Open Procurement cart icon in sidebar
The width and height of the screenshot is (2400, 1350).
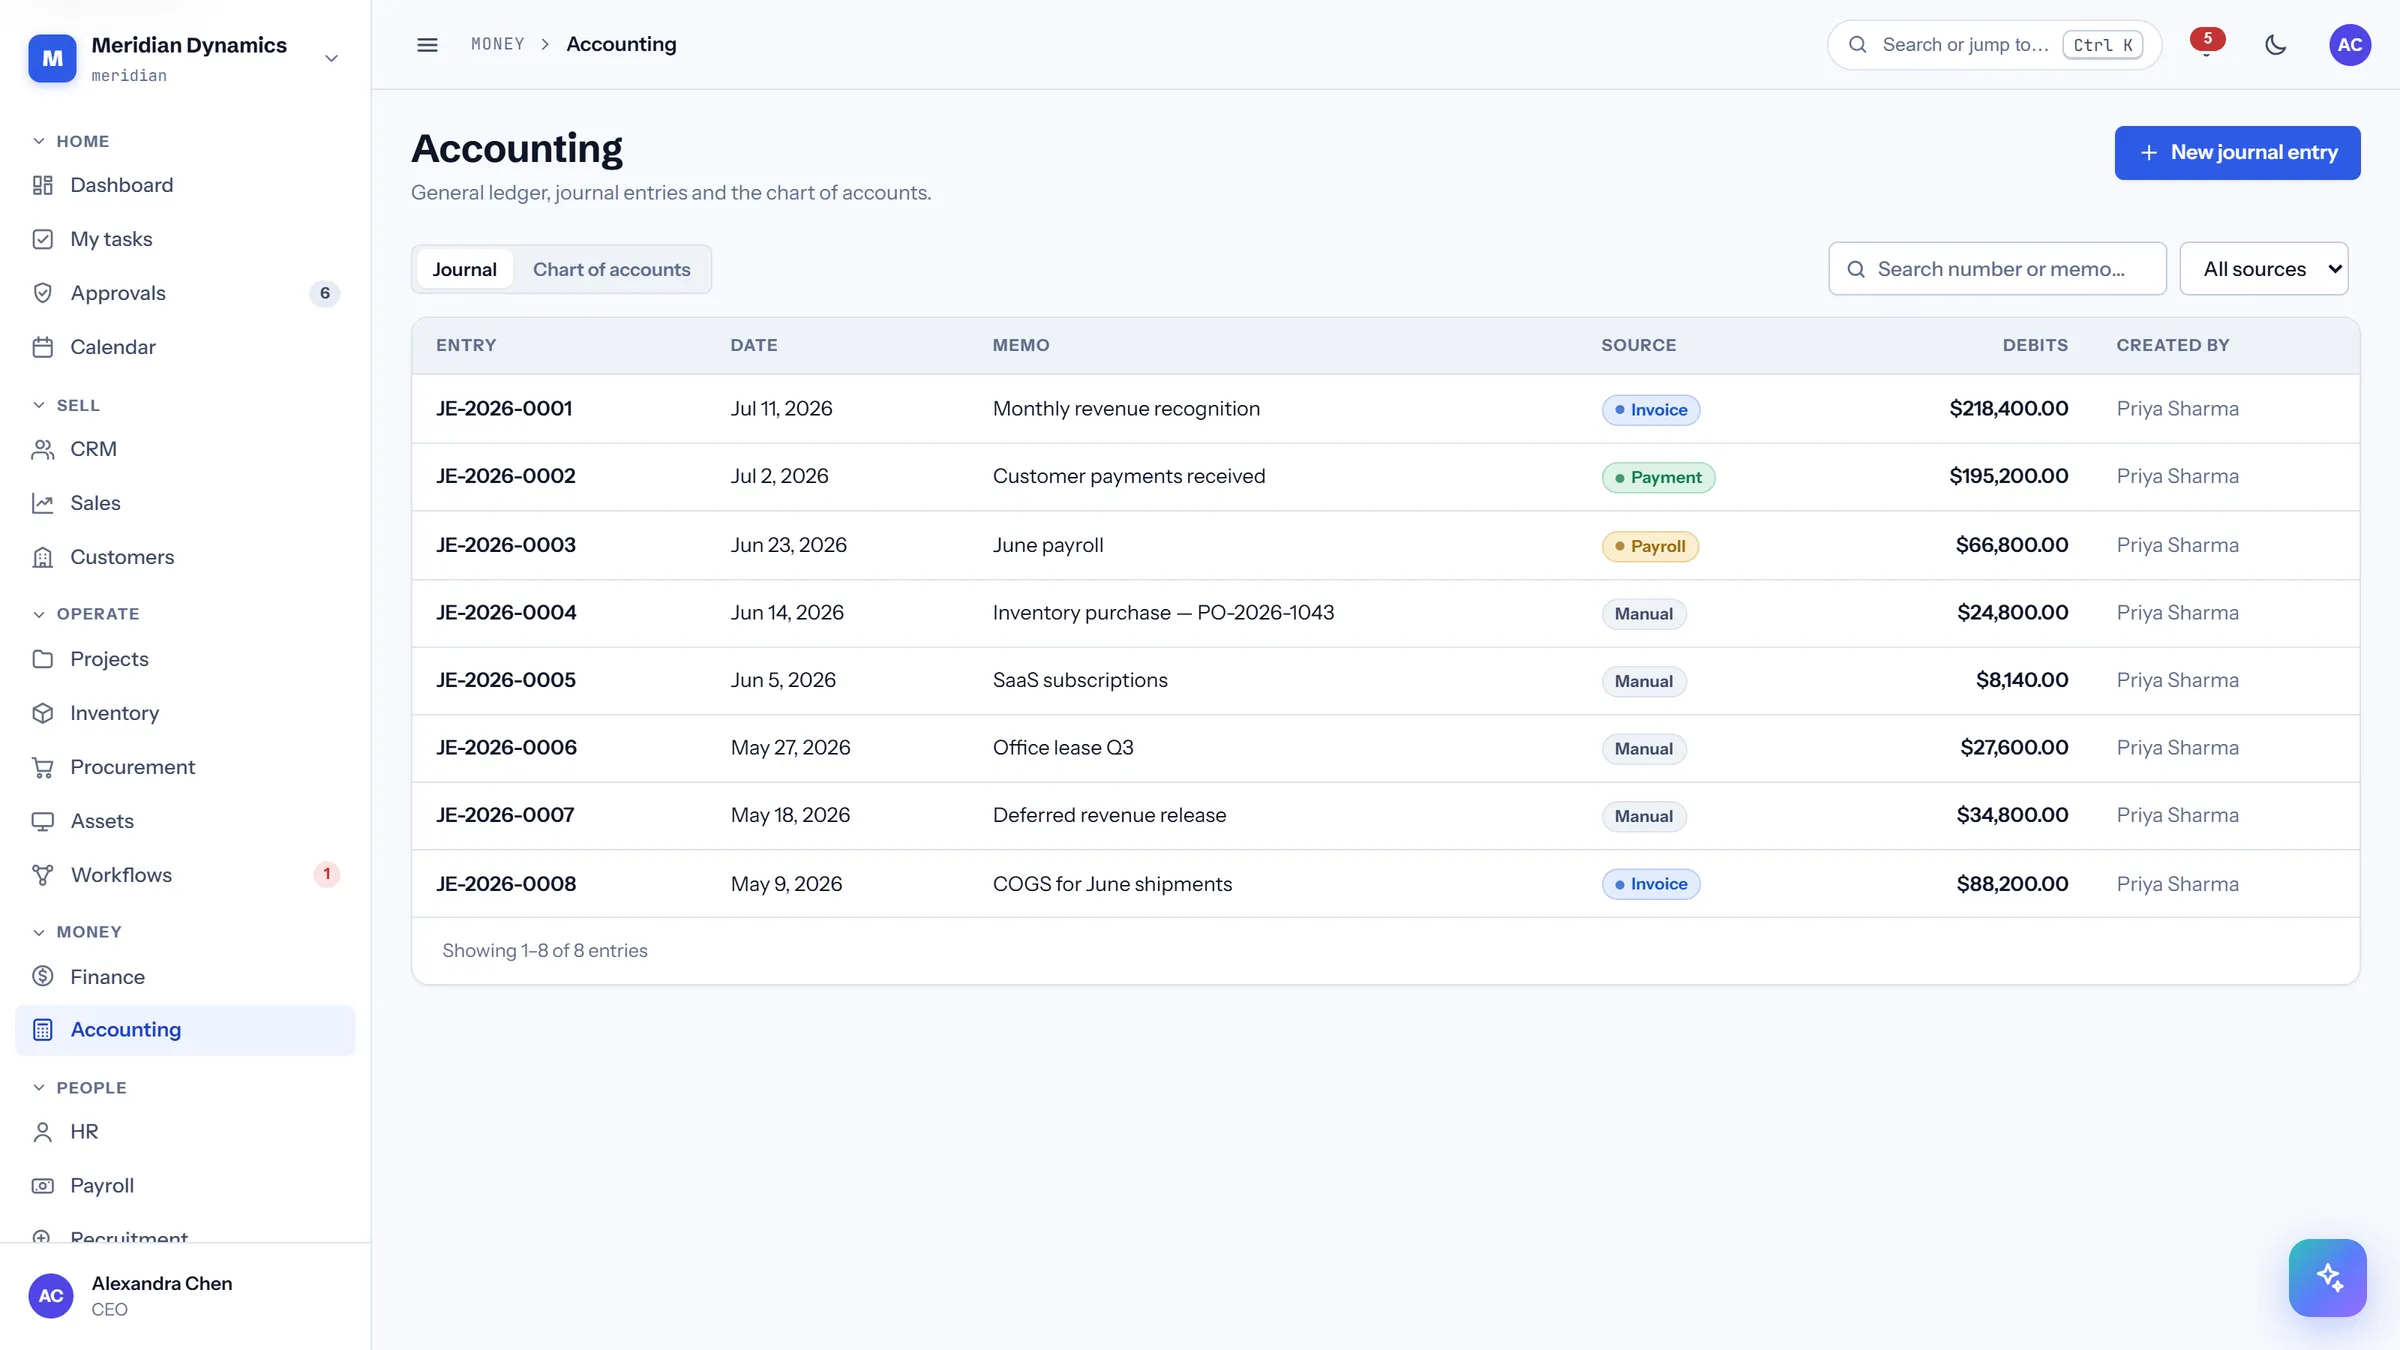point(42,767)
